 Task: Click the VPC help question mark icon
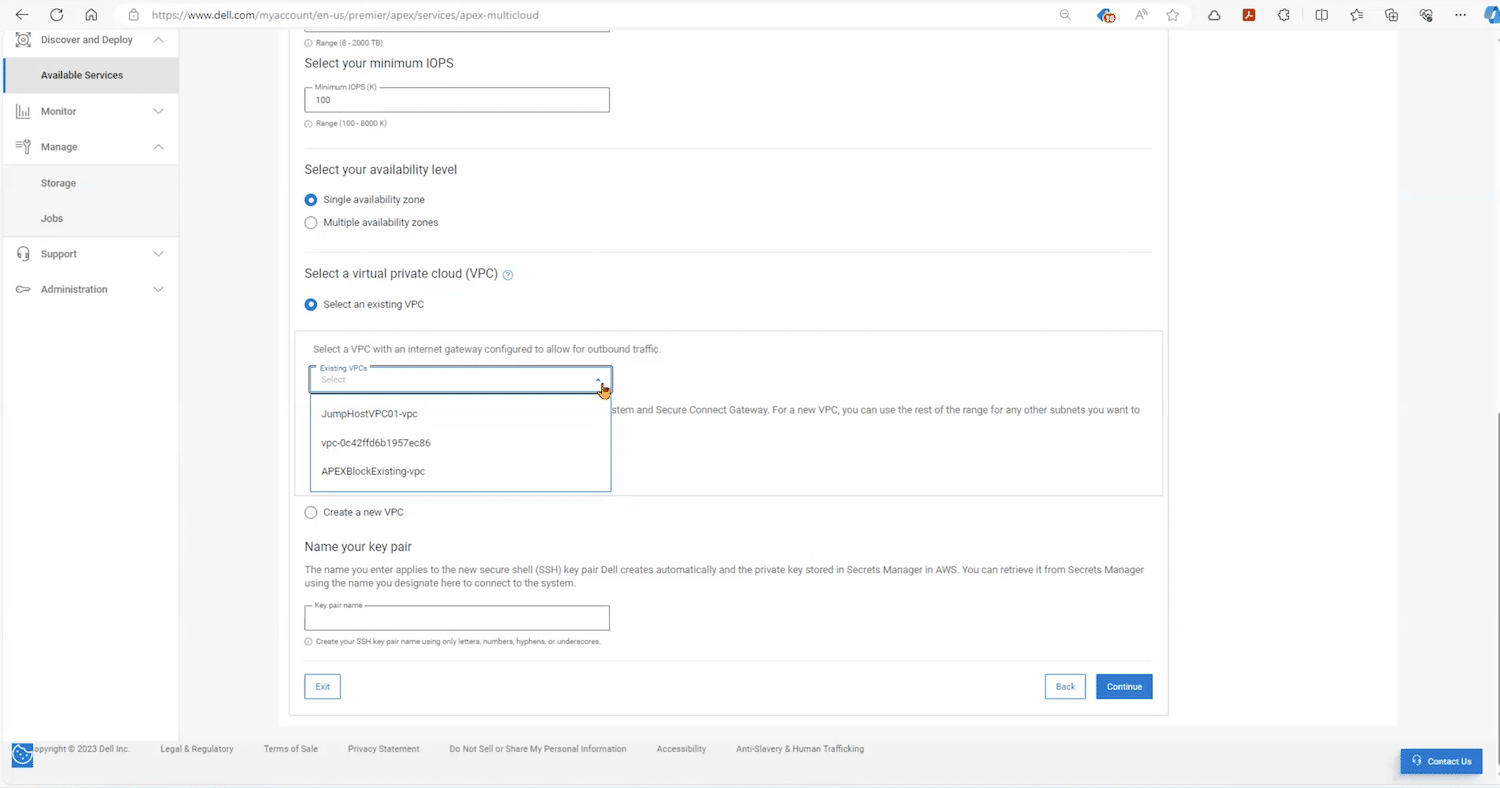coord(508,274)
